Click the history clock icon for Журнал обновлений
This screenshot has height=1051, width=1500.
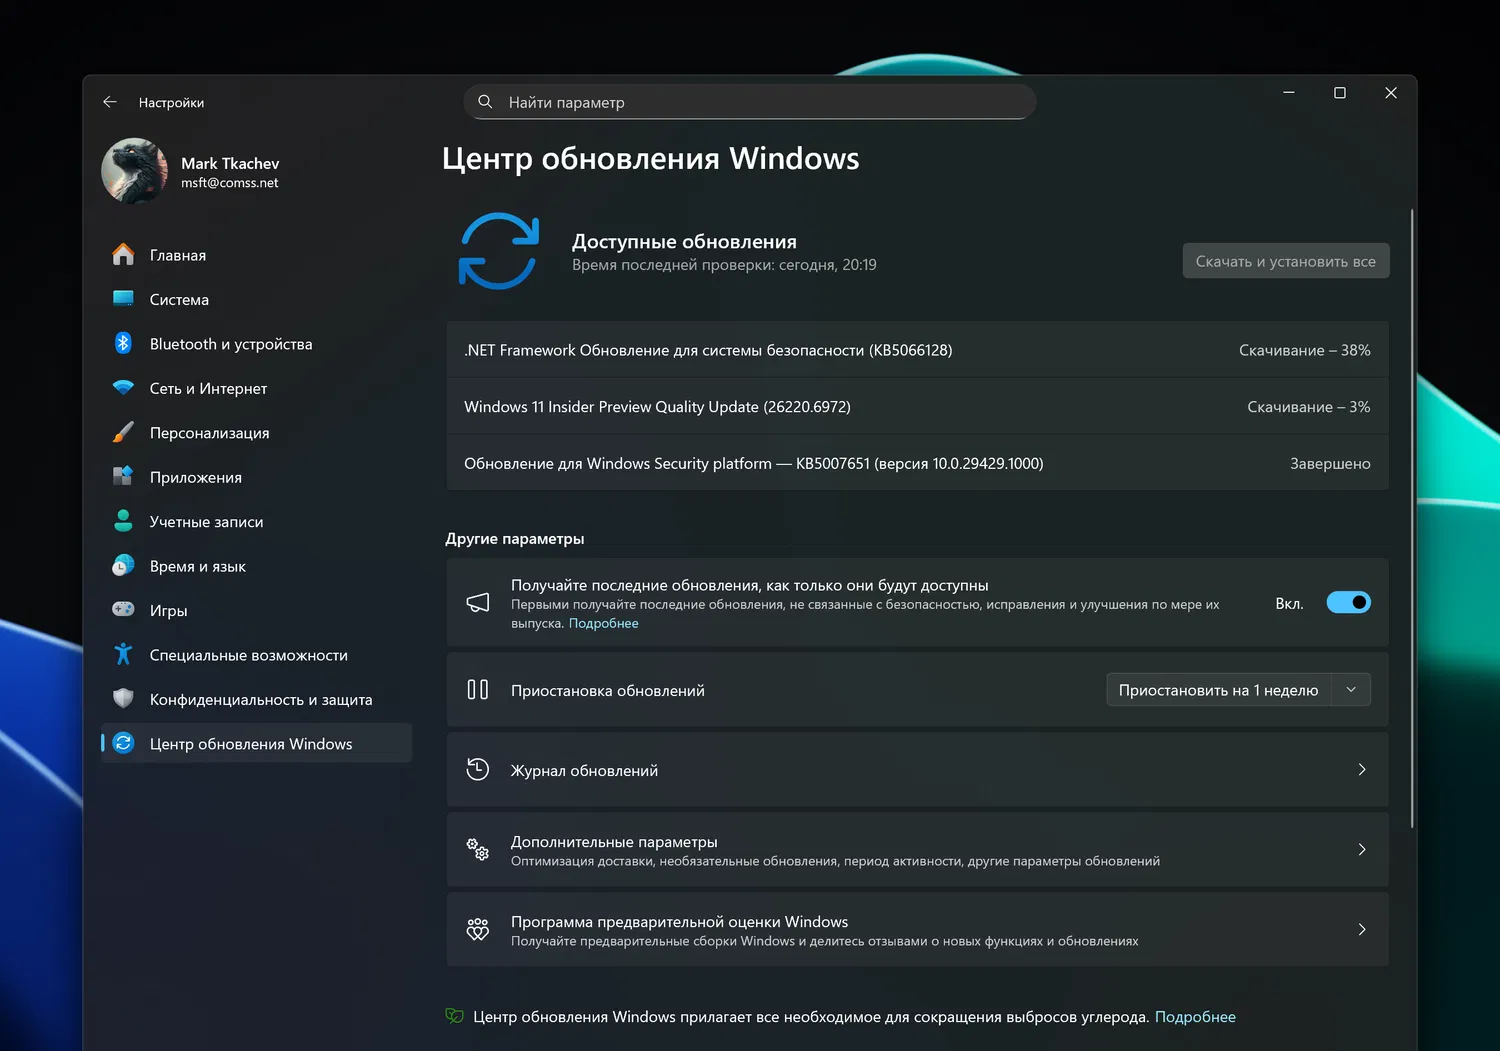478,769
